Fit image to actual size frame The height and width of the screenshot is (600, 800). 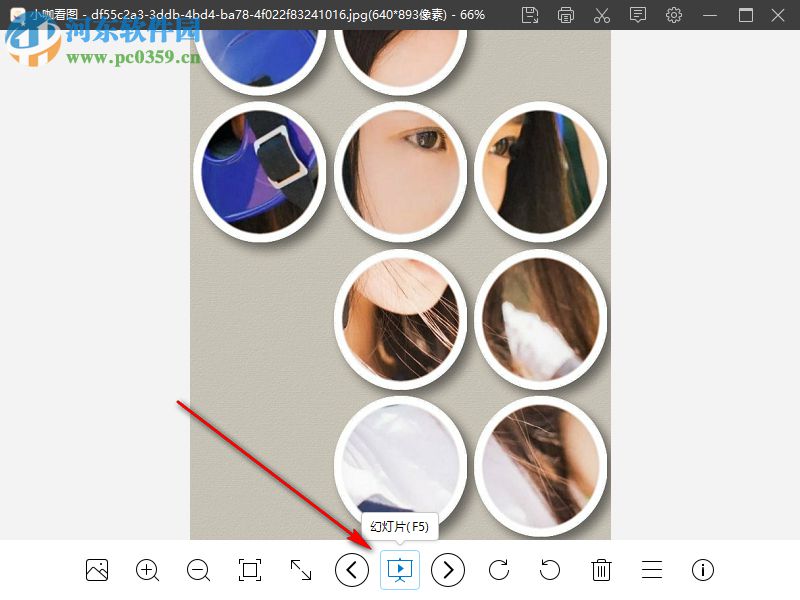coord(250,570)
